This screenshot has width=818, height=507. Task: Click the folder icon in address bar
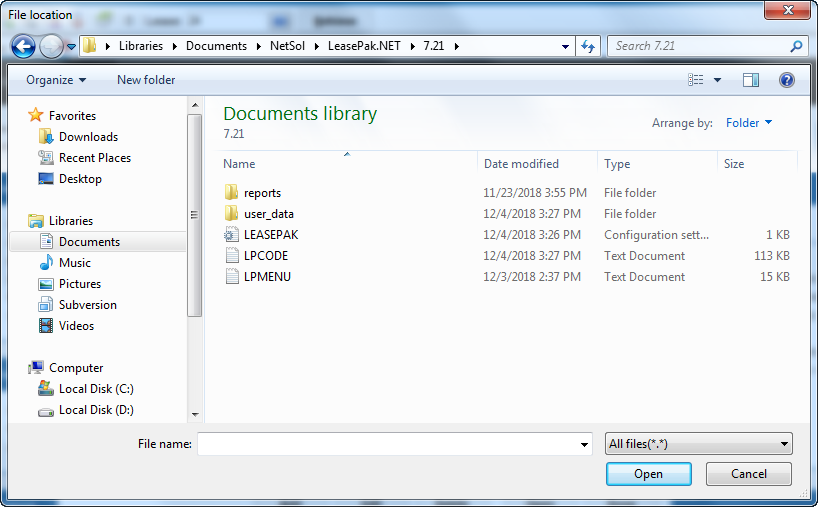[90, 45]
